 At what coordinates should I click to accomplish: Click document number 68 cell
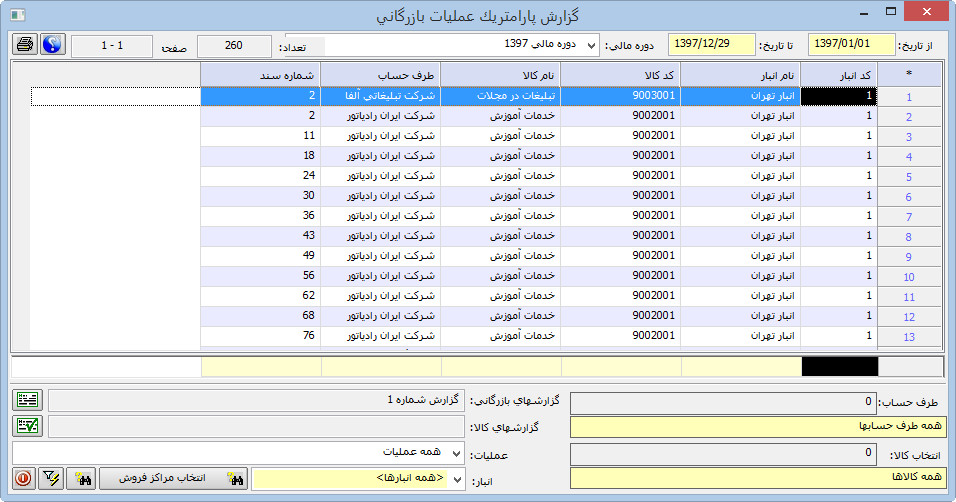pyautogui.click(x=260, y=315)
